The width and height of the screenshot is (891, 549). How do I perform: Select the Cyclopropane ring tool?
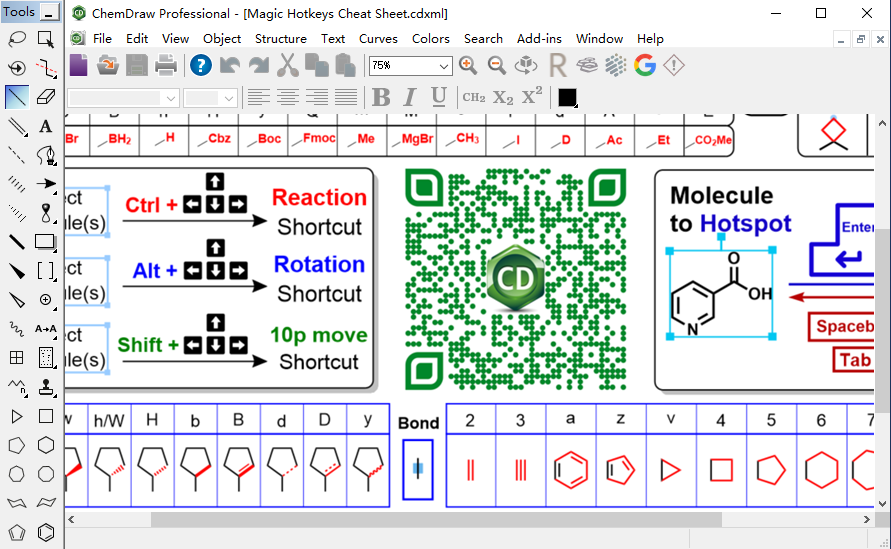[16, 417]
